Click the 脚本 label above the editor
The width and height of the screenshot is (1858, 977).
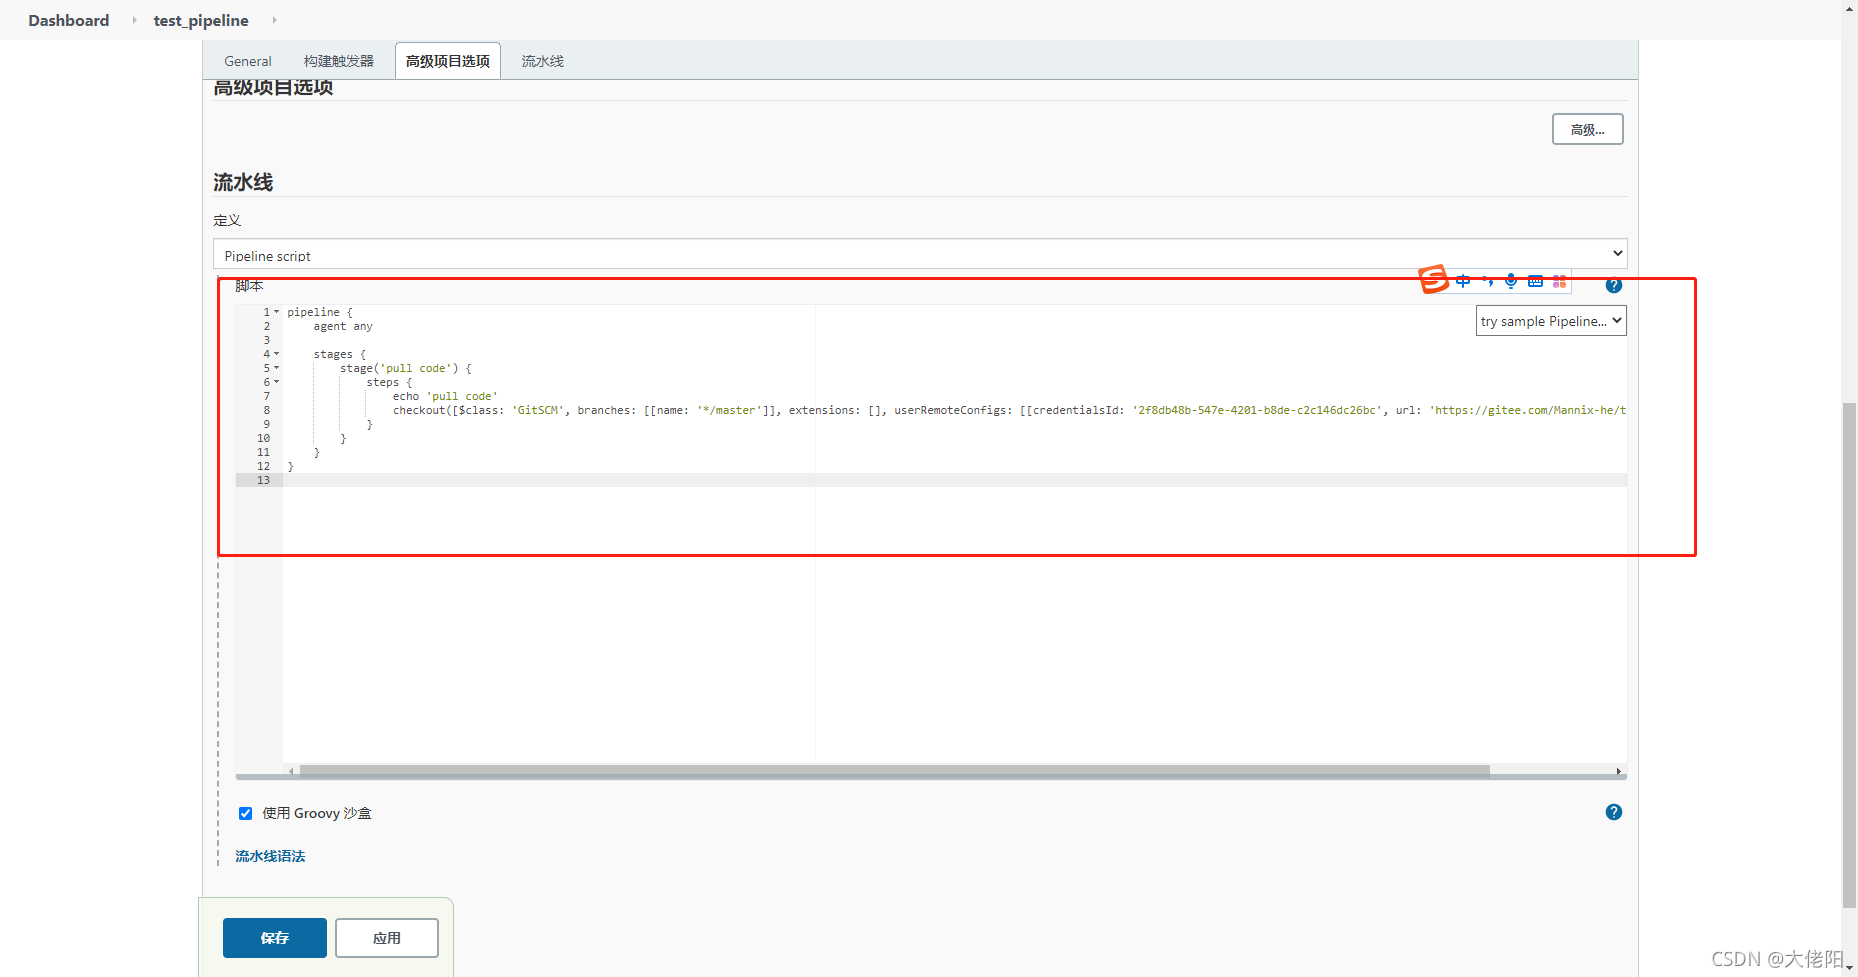point(249,286)
